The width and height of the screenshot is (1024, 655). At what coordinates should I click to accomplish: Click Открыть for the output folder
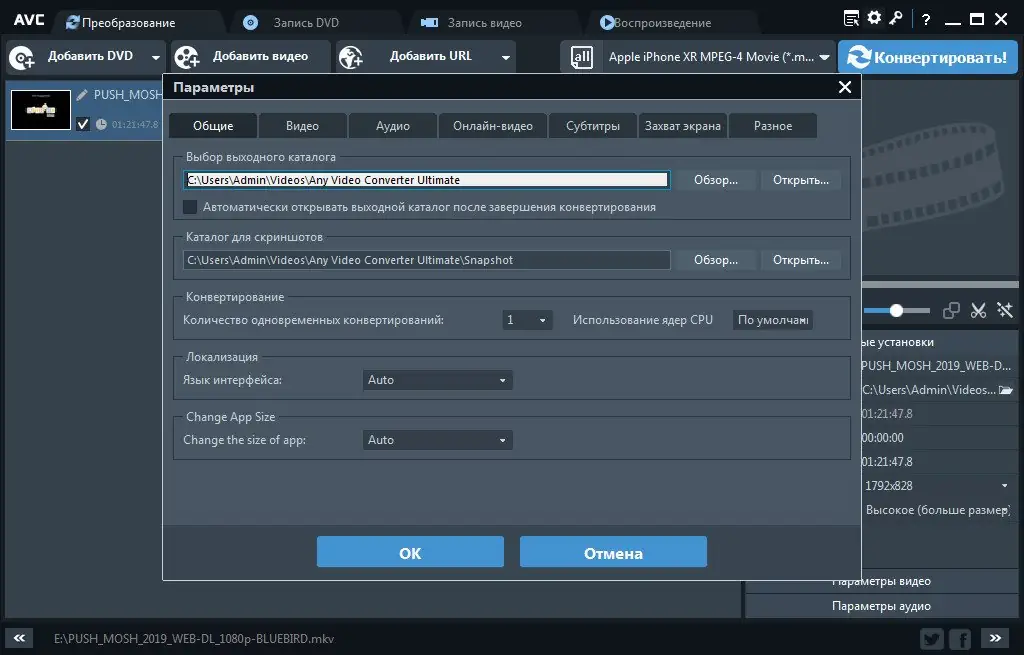[x=801, y=180]
